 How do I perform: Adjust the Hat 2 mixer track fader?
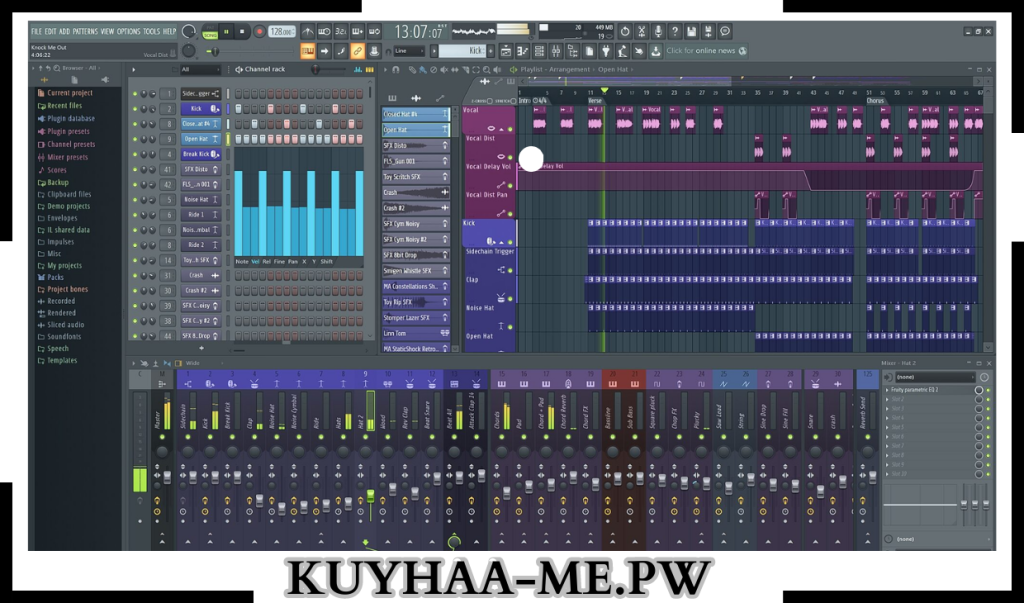point(370,497)
